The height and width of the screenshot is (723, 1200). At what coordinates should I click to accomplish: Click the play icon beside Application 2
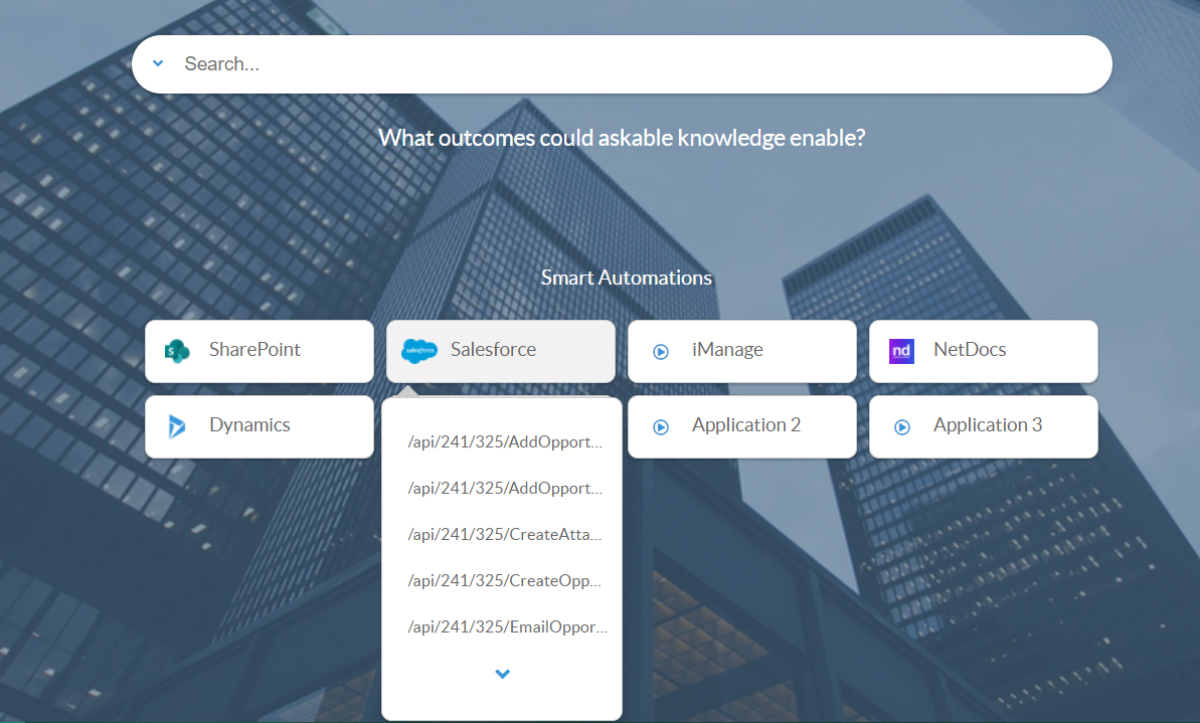(x=660, y=427)
